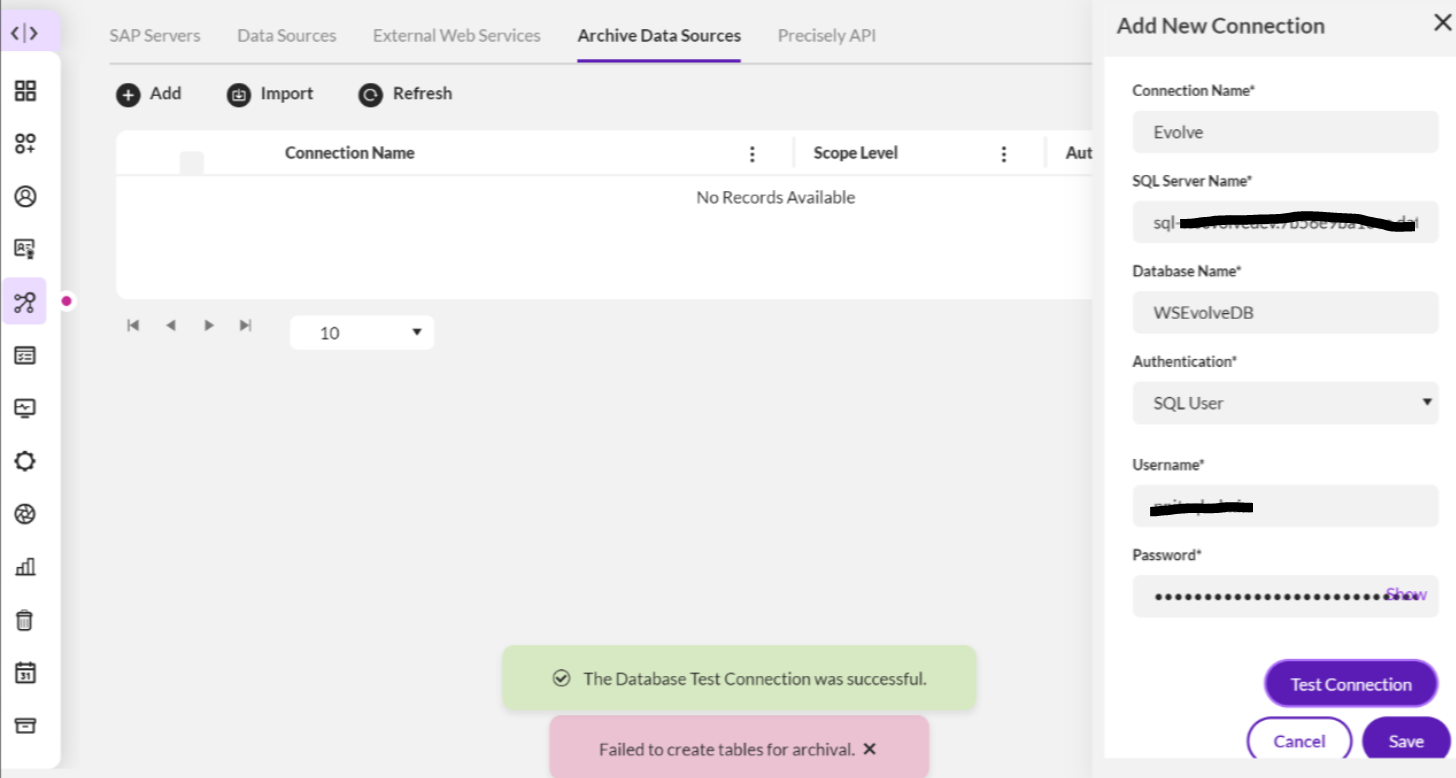Open the dashboard grid icon in sidebar
The width and height of the screenshot is (1456, 778).
pos(25,91)
